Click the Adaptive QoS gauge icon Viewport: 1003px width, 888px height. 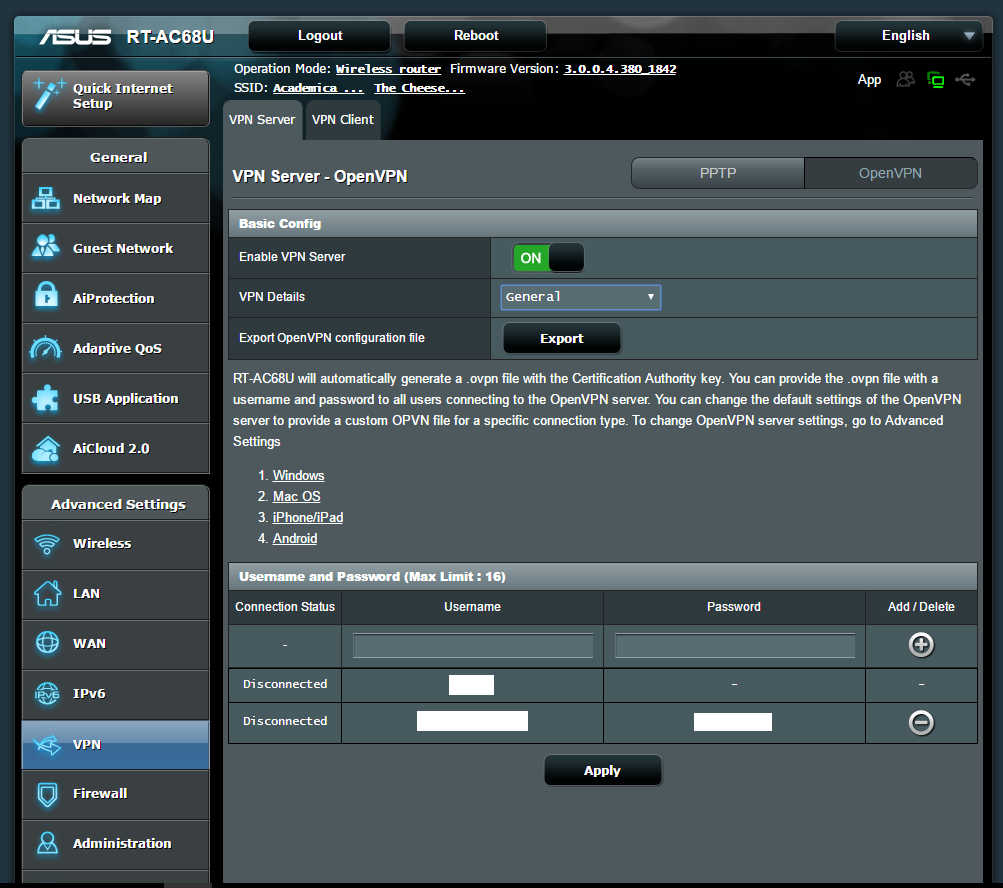45,347
